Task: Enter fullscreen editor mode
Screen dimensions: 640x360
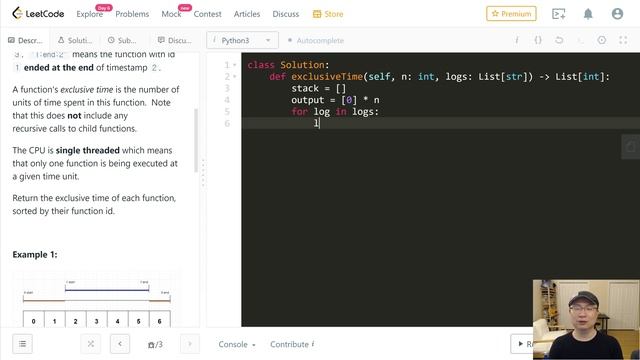Action: (623, 40)
